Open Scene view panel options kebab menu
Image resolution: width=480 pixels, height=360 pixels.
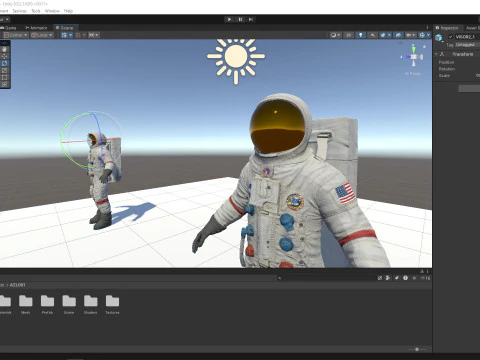428,28
